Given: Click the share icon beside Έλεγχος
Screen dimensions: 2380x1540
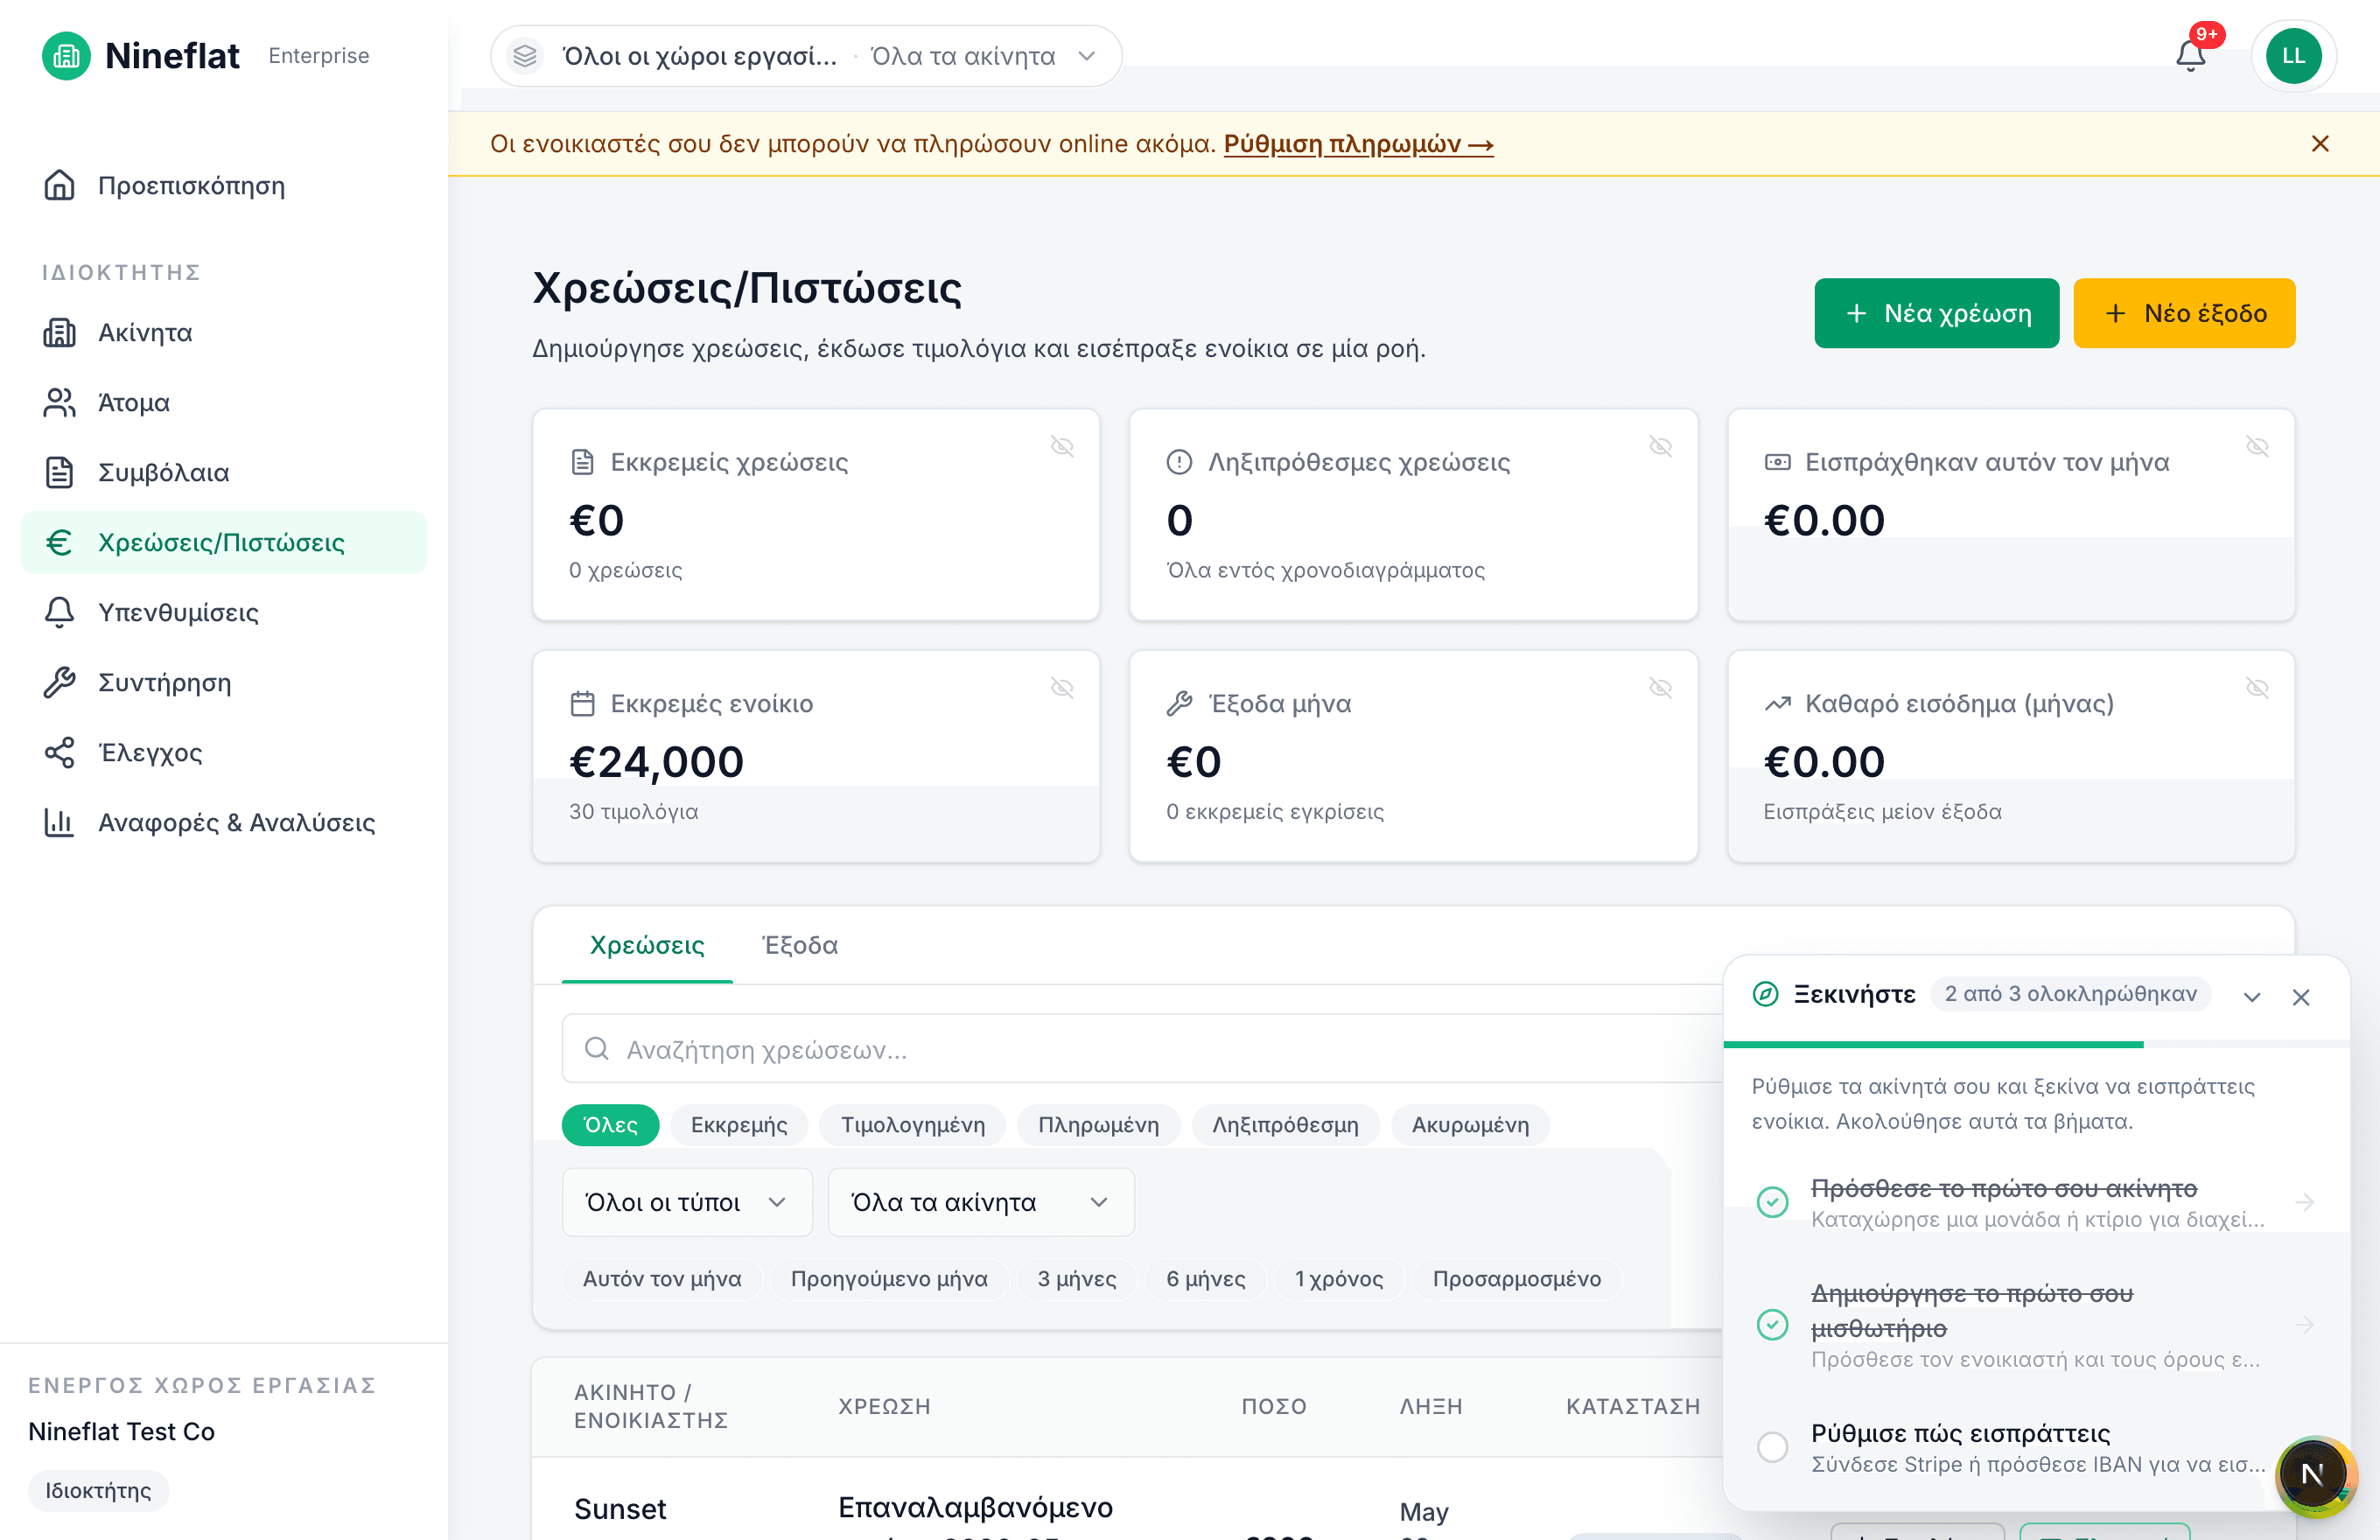Looking at the screenshot, I should point(59,753).
